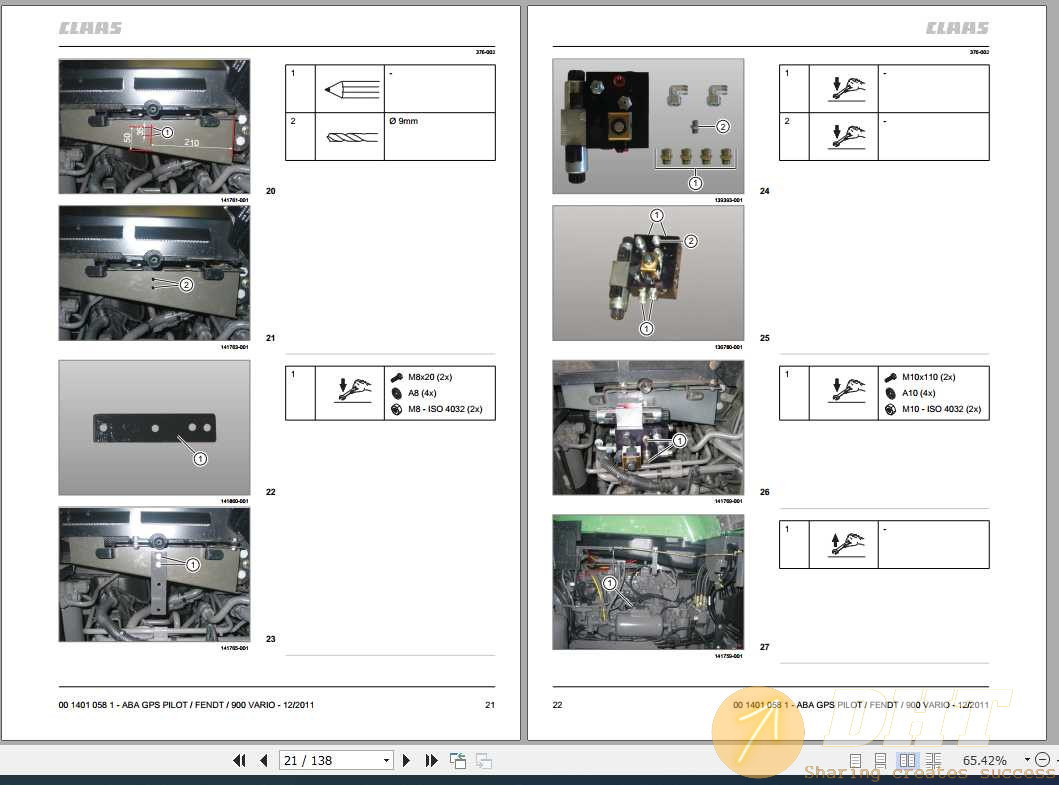Click figure 21 drilled holes photo
Image resolution: width=1059 pixels, height=785 pixels.
pos(155,274)
